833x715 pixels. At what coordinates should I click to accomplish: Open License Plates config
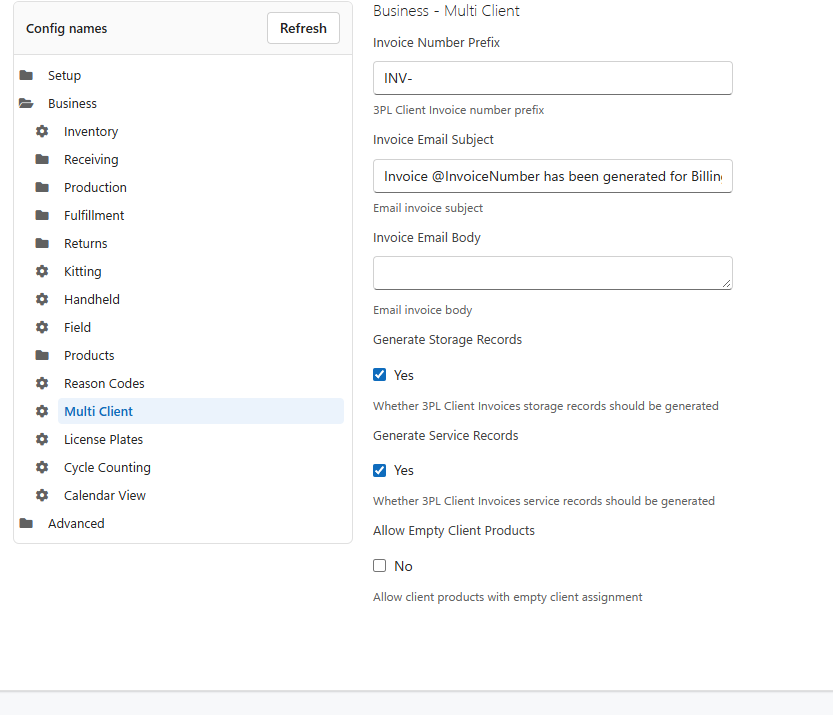tap(103, 439)
